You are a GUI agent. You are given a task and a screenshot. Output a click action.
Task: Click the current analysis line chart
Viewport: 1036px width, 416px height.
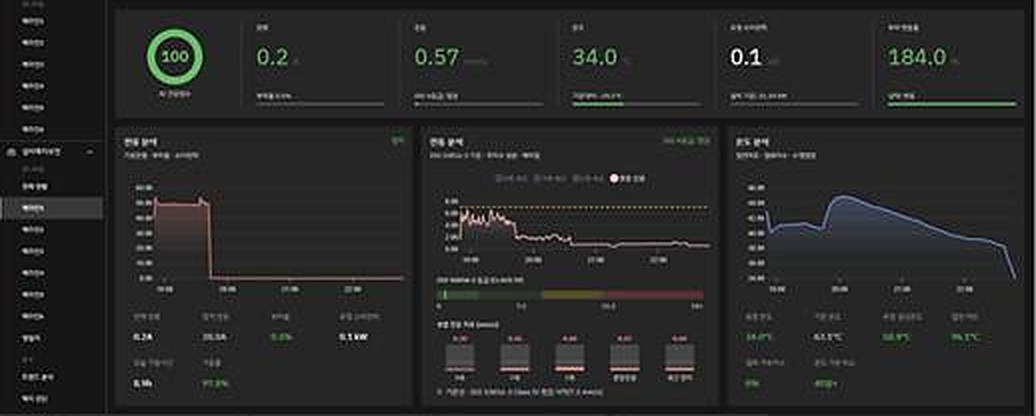[270, 238]
